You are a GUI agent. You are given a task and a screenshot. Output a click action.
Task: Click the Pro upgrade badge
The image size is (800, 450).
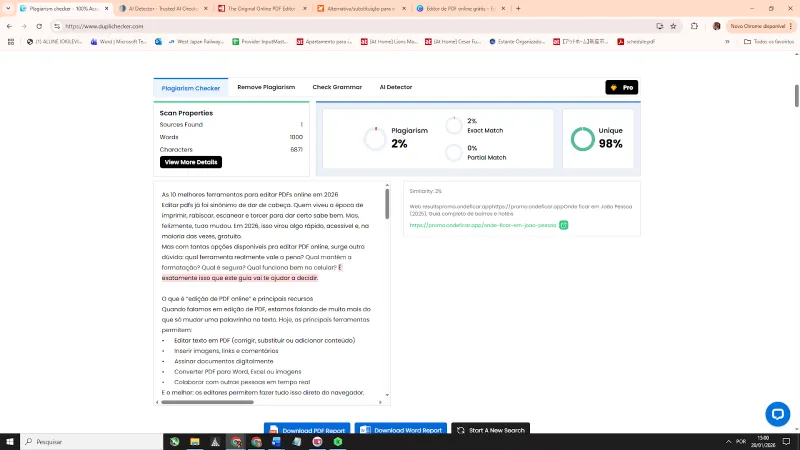coord(621,88)
